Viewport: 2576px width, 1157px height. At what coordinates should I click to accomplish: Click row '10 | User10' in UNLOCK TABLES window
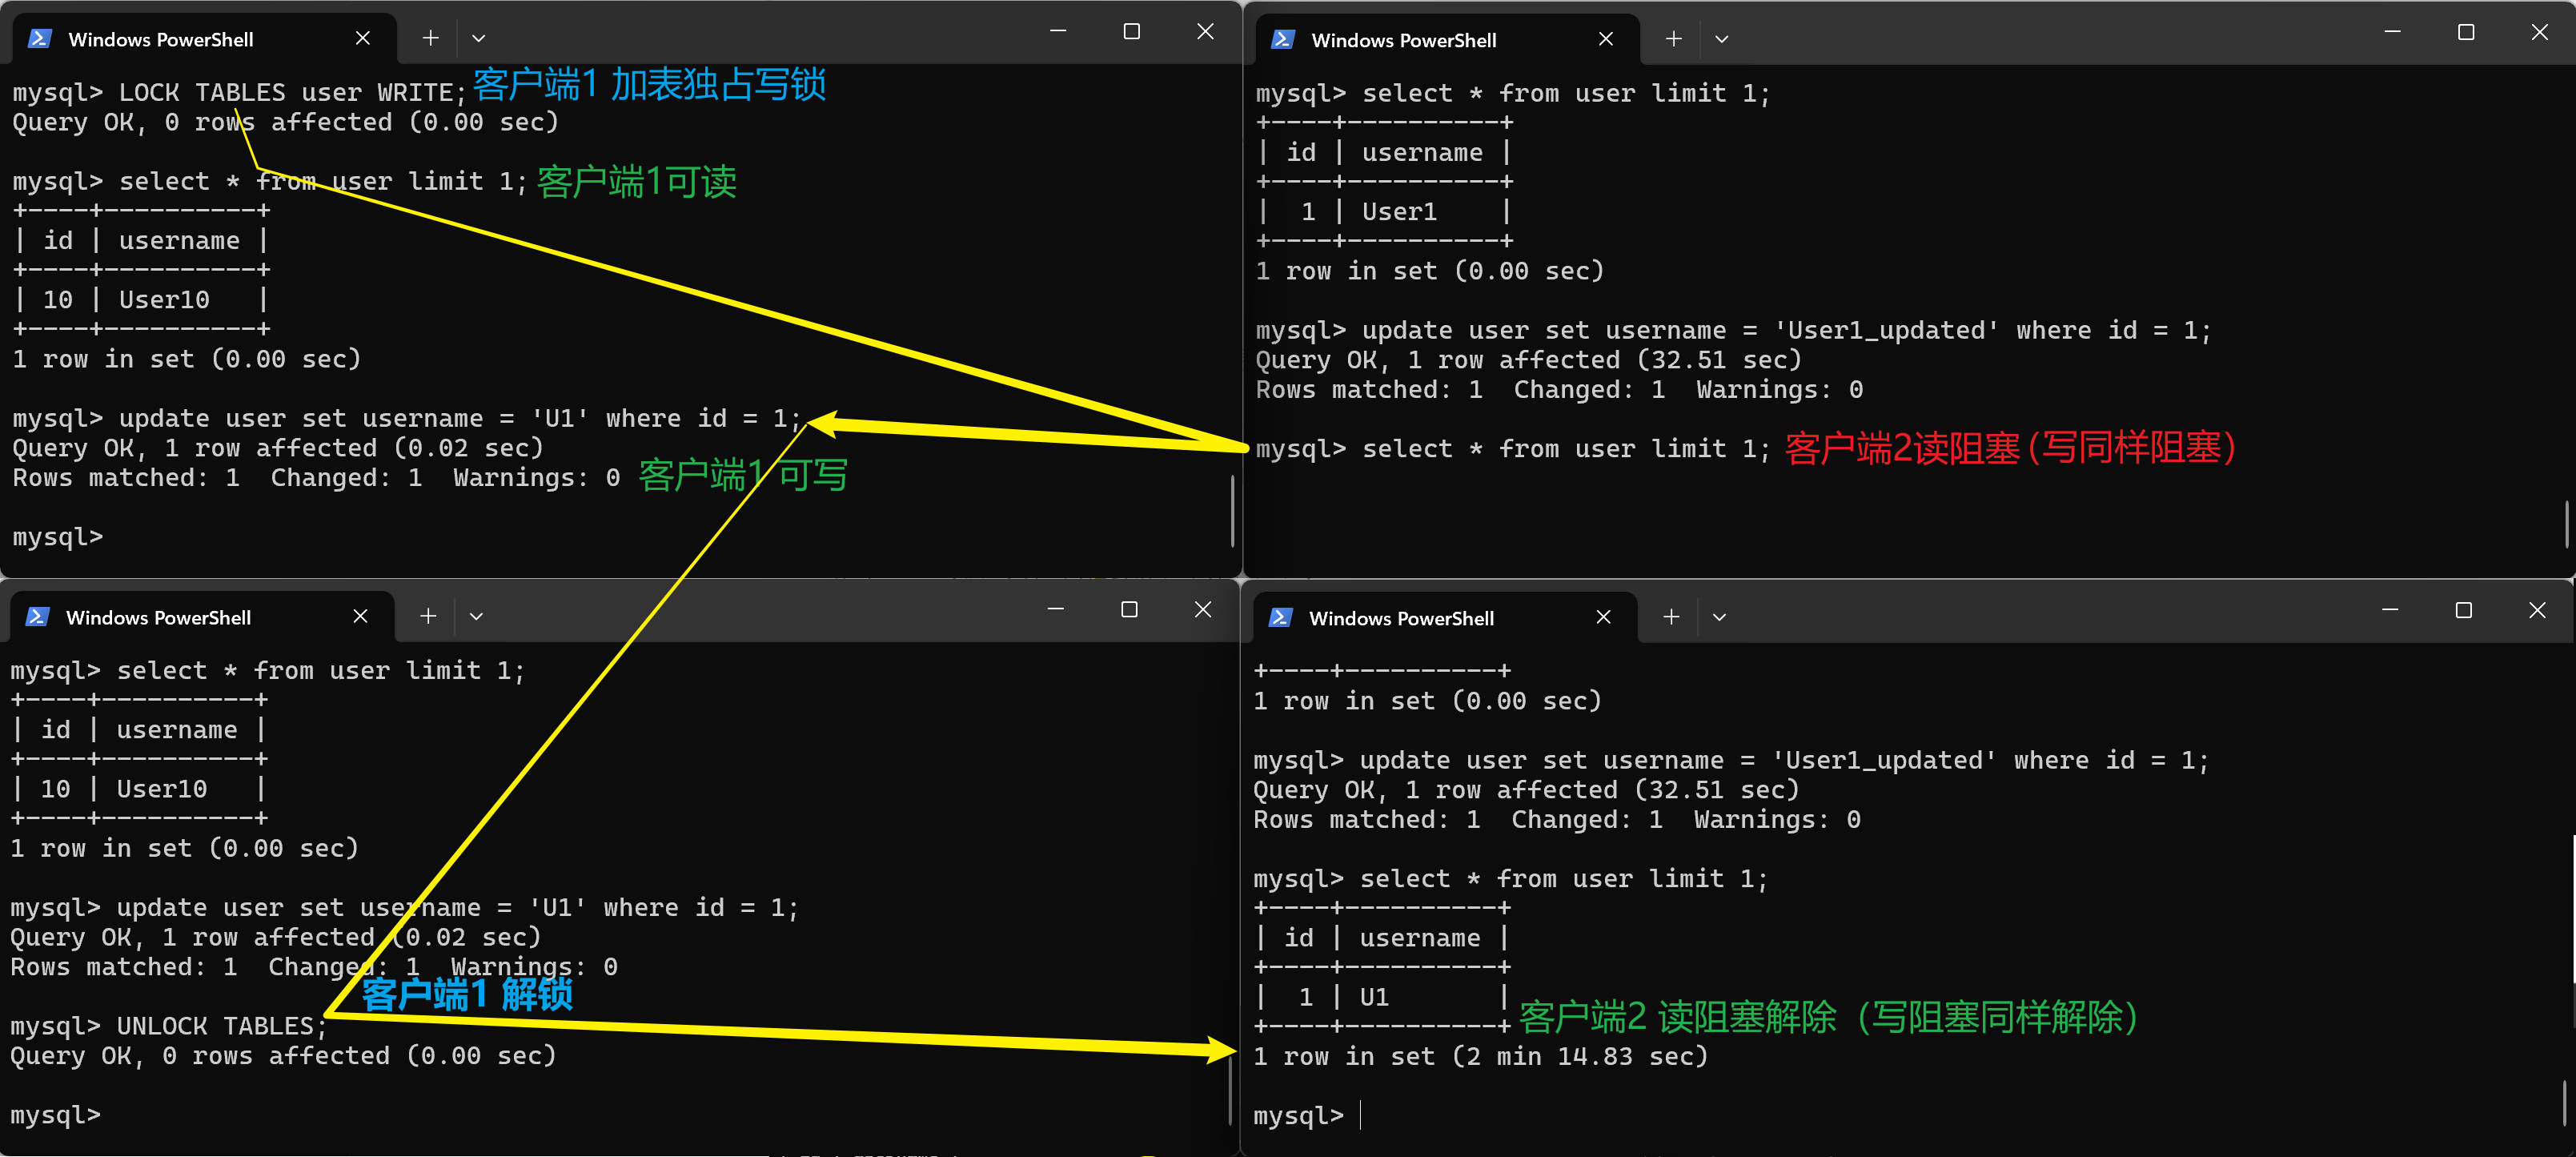(x=139, y=789)
